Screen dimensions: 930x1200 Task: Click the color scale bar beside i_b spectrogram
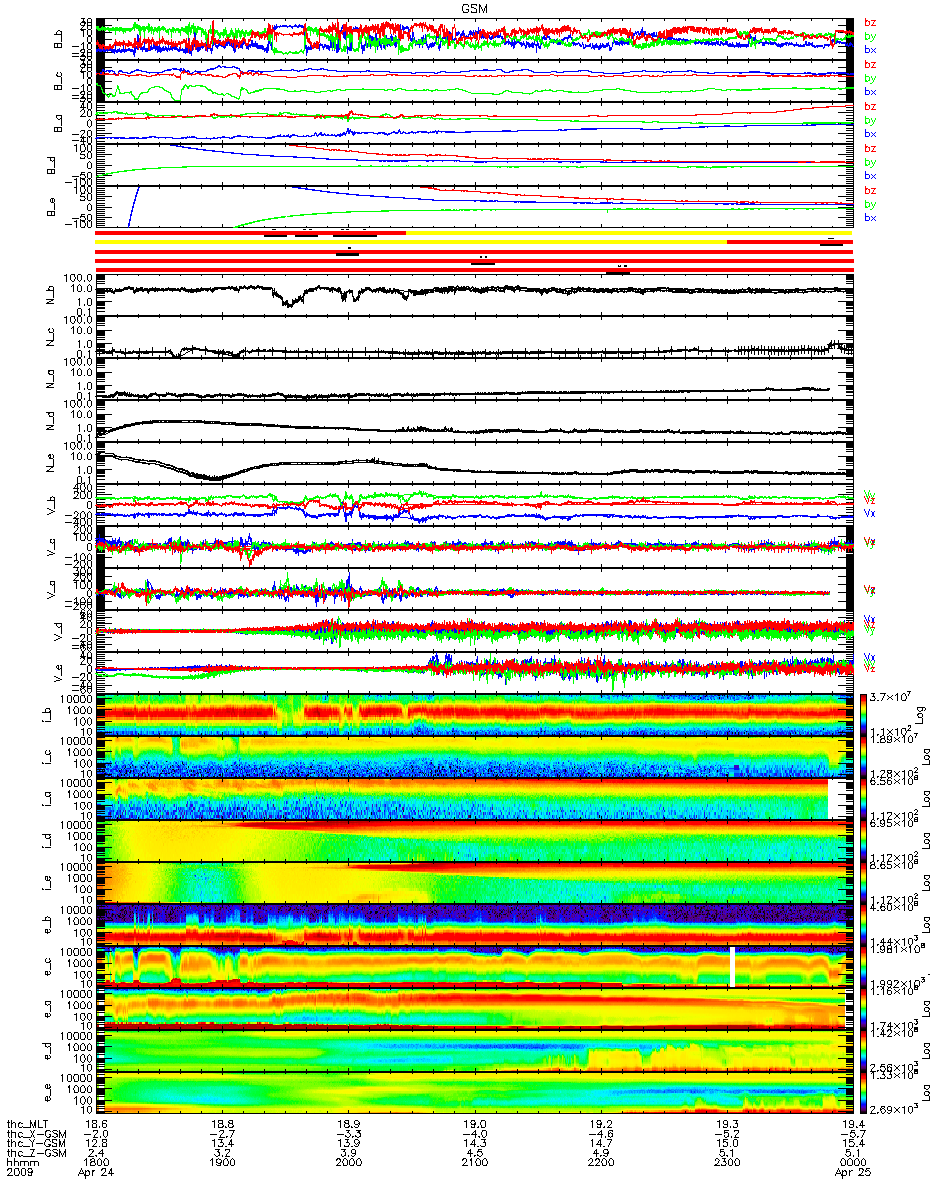[864, 714]
